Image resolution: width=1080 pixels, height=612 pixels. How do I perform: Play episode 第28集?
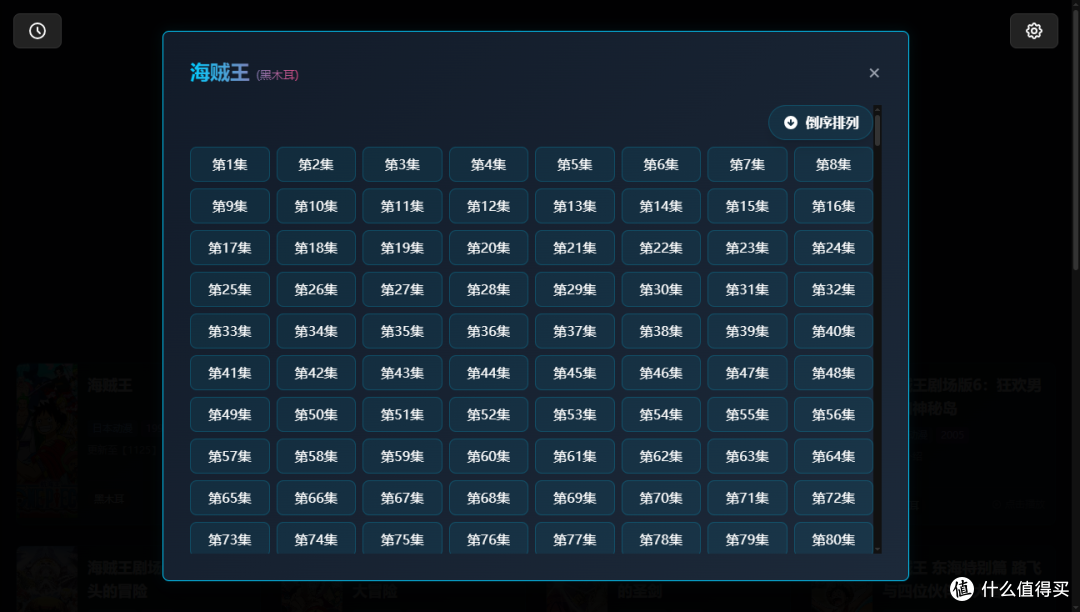pos(488,289)
